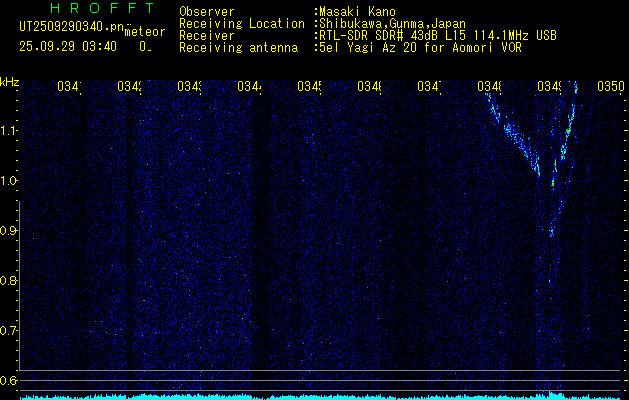The width and height of the screenshot is (629, 400).
Task: Click the 1.0 kHz axis tick
Action: pos(9,181)
